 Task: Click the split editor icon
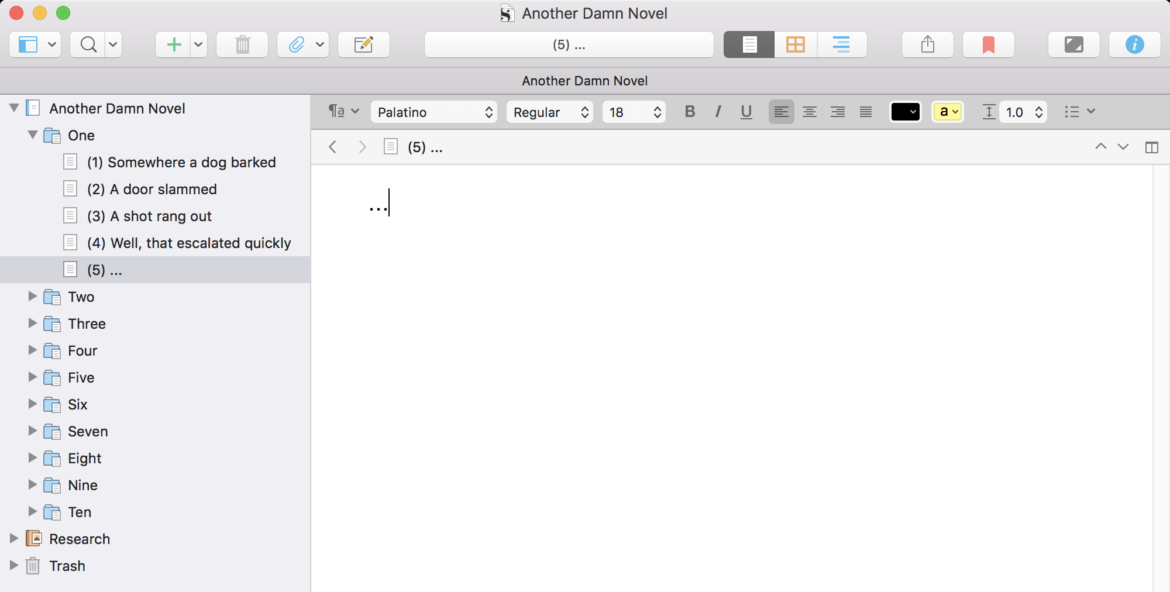tap(1151, 147)
